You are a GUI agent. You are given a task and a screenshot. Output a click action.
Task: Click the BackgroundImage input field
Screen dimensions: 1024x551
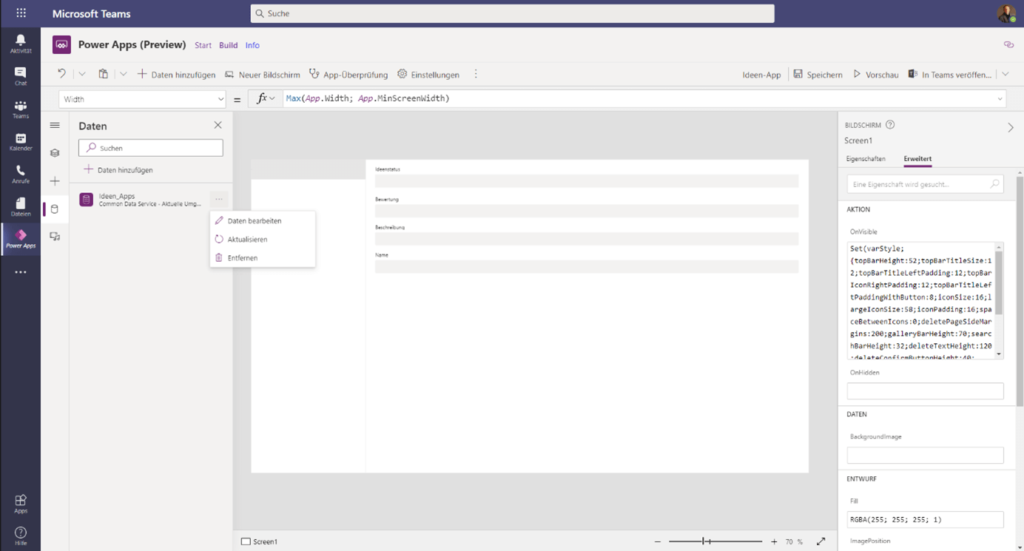(x=925, y=455)
